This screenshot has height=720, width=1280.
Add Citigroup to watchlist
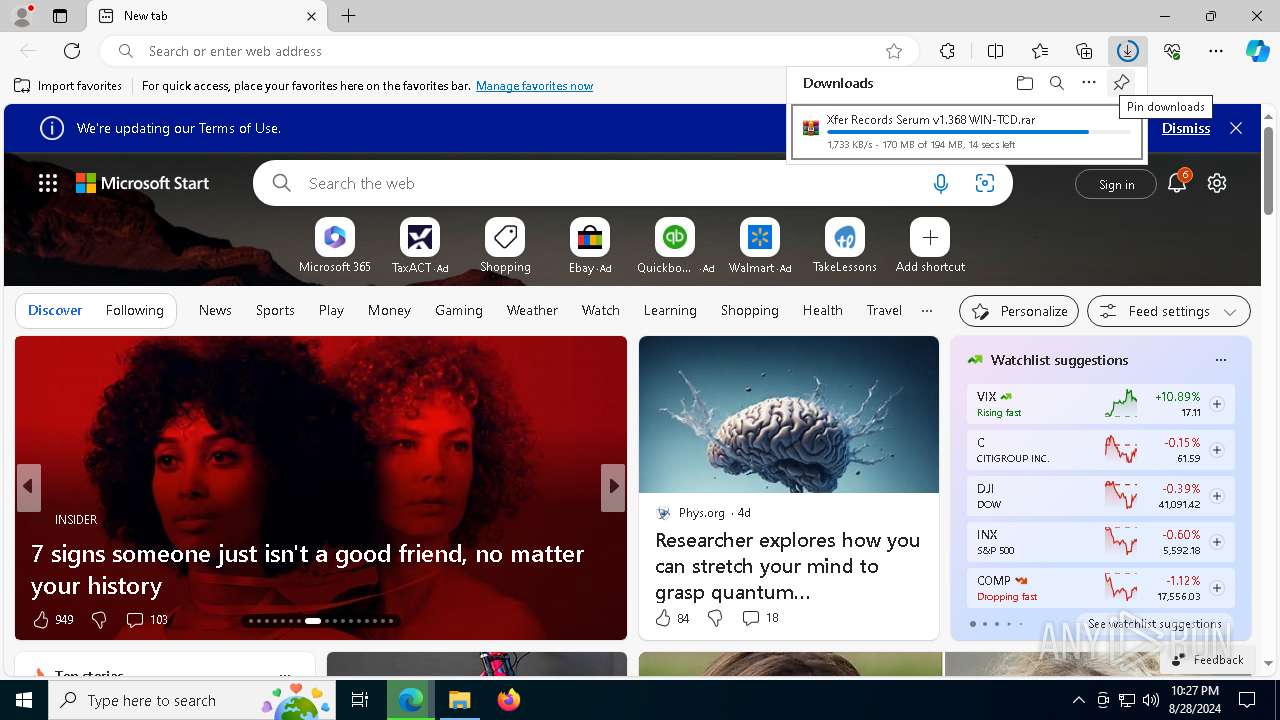tap(1217, 450)
